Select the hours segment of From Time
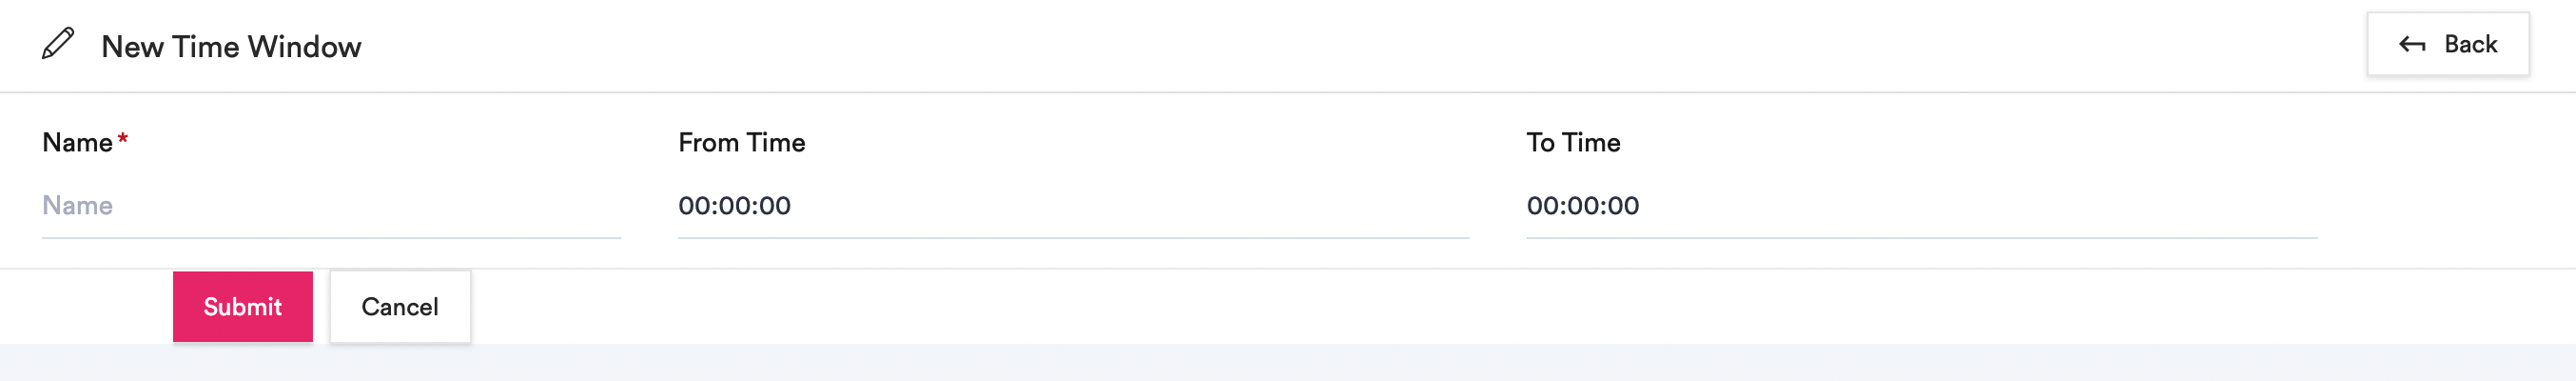Screen dimensions: 2576x381 (694, 206)
